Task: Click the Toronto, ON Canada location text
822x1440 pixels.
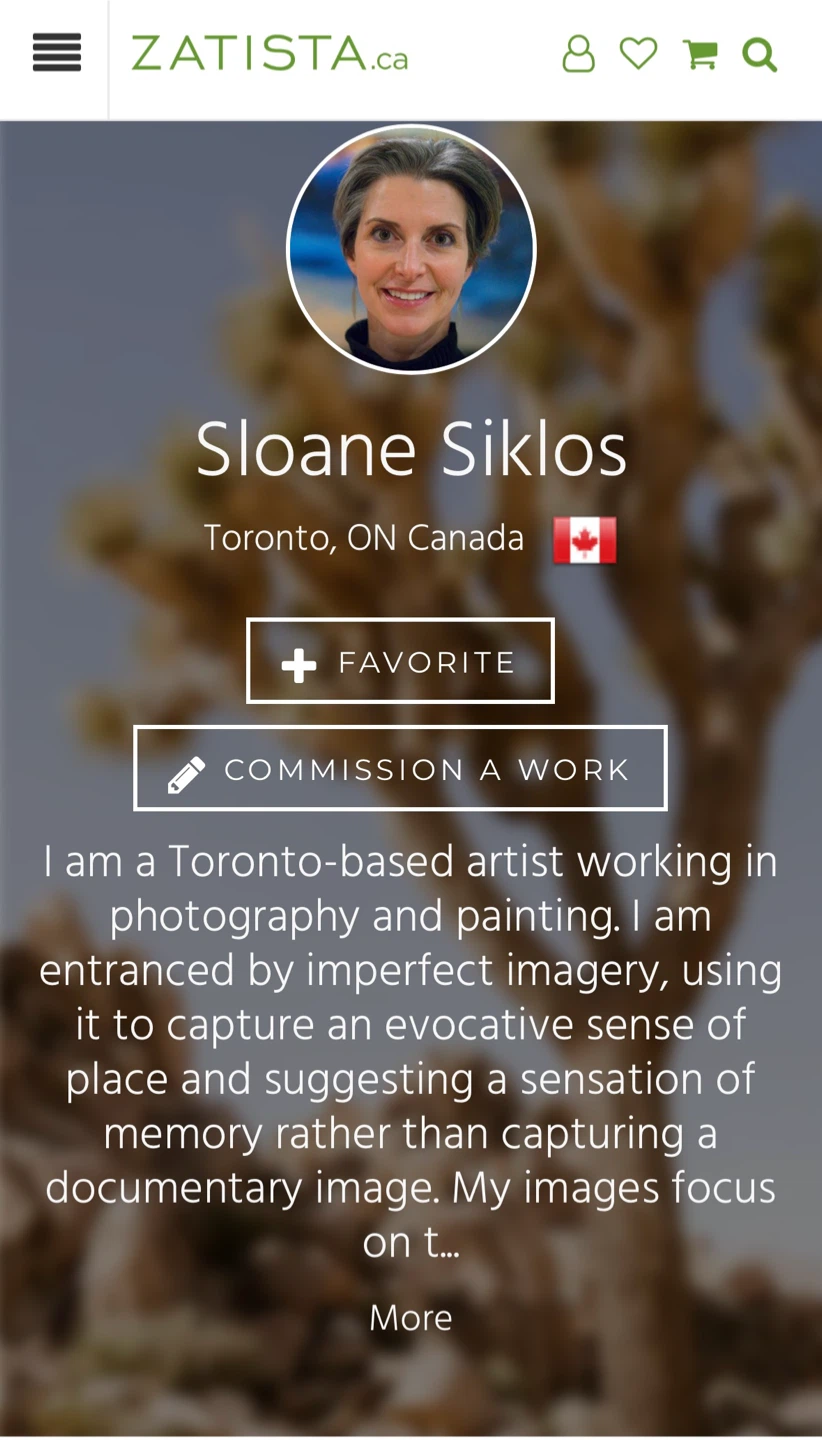Action: tap(364, 540)
